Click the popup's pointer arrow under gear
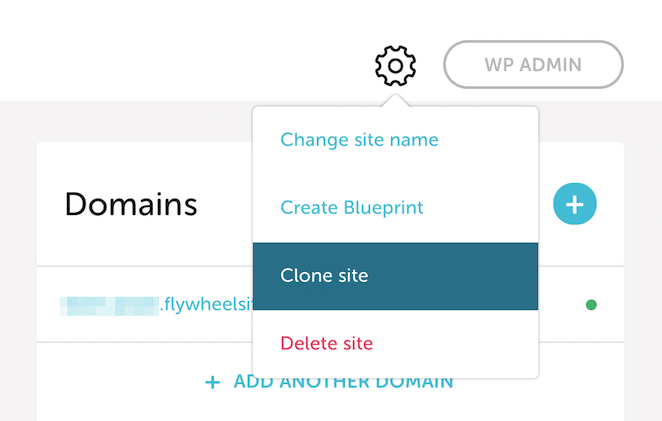Screen dimensions: 662x421 (x=395, y=100)
